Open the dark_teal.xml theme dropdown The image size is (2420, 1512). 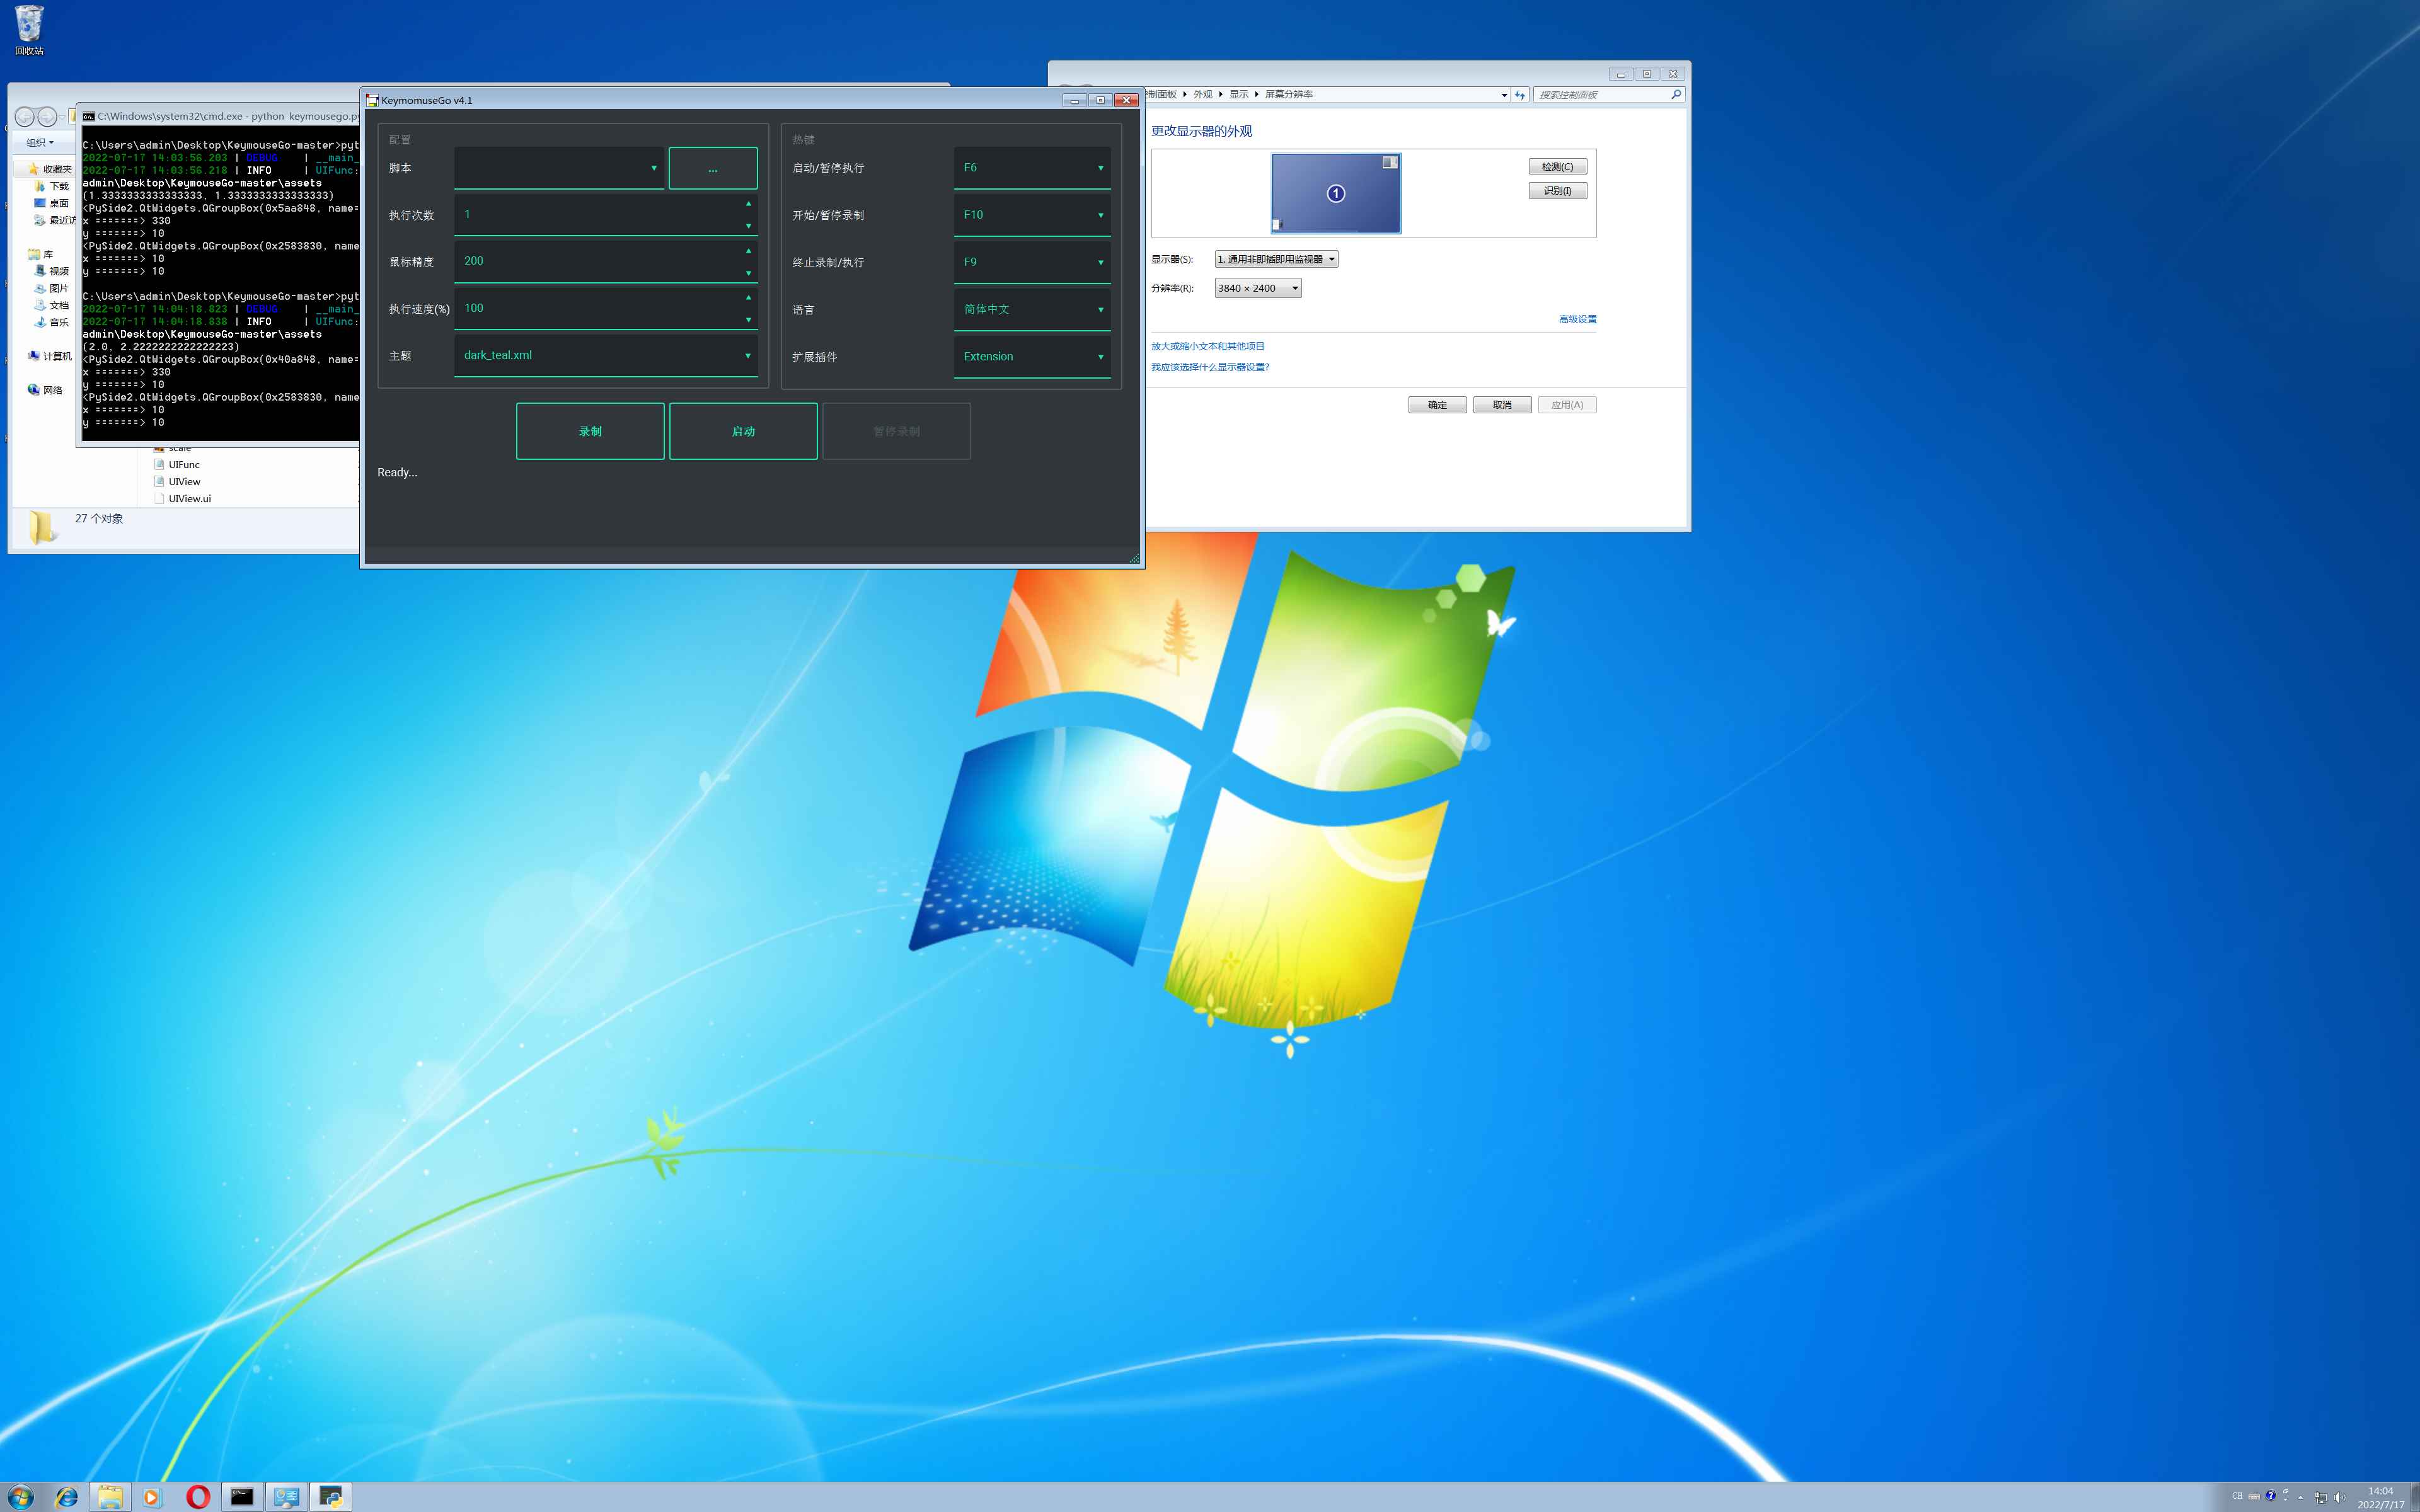point(605,356)
